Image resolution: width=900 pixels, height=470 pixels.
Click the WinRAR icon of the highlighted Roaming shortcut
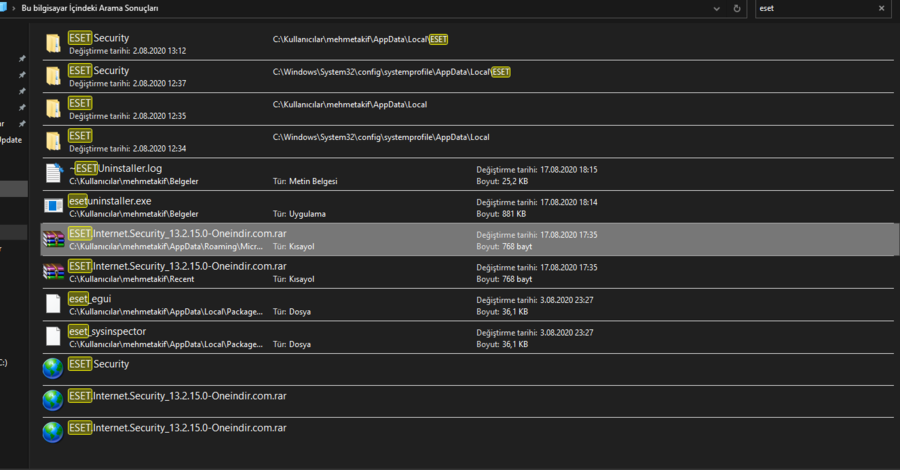click(53, 239)
